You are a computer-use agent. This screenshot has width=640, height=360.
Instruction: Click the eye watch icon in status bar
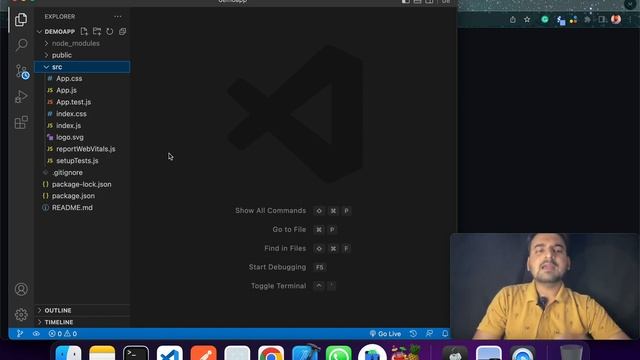click(36, 333)
